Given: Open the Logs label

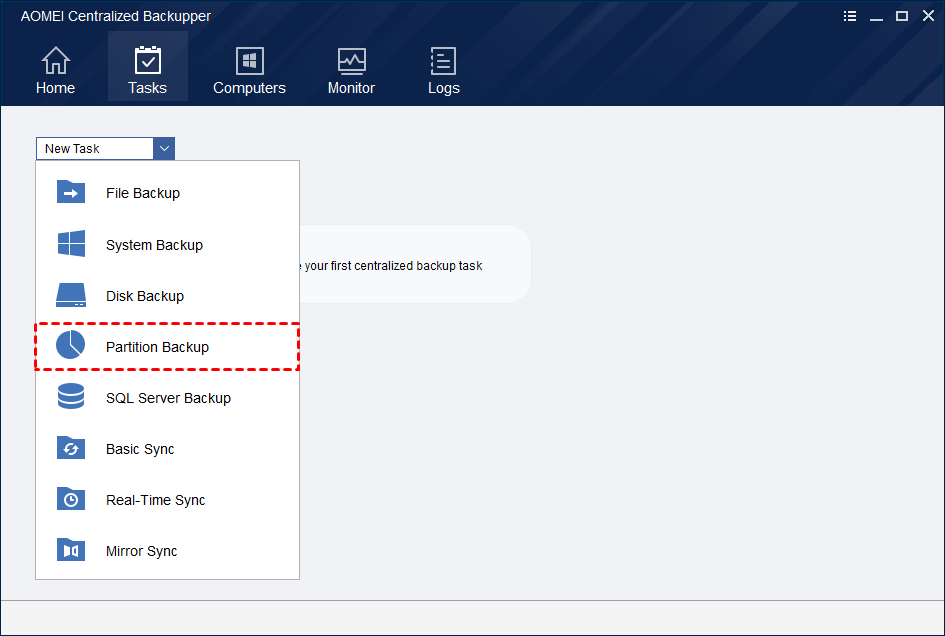Looking at the screenshot, I should coord(444,88).
